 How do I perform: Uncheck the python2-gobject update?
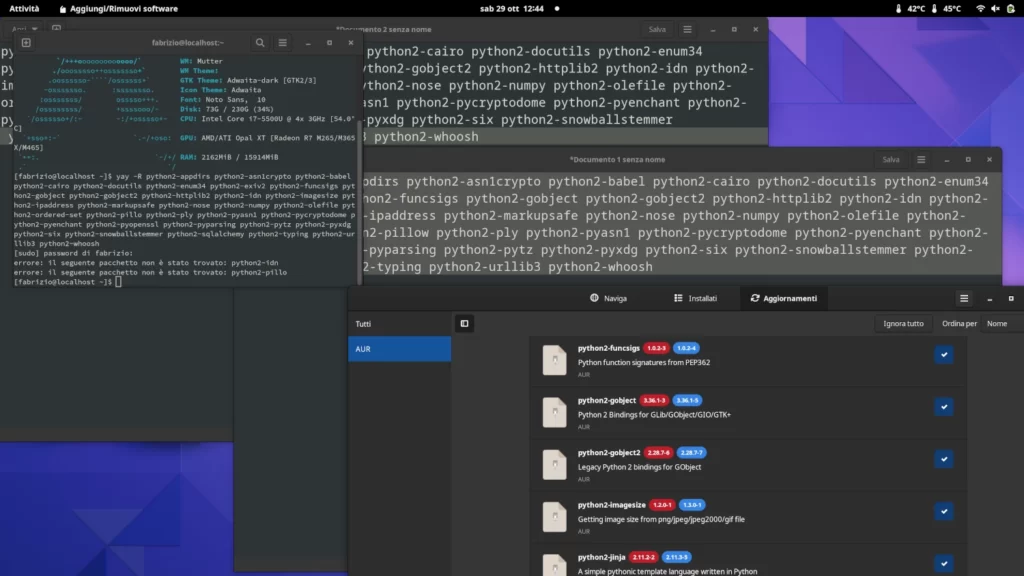click(944, 407)
